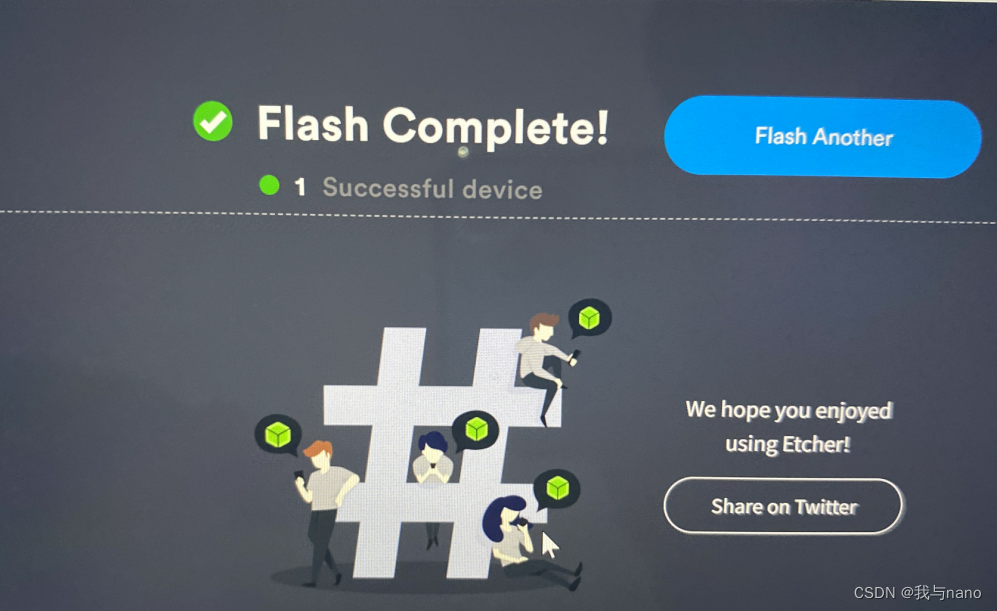
Task: Click the CSDN watermark text
Action: [x=917, y=593]
